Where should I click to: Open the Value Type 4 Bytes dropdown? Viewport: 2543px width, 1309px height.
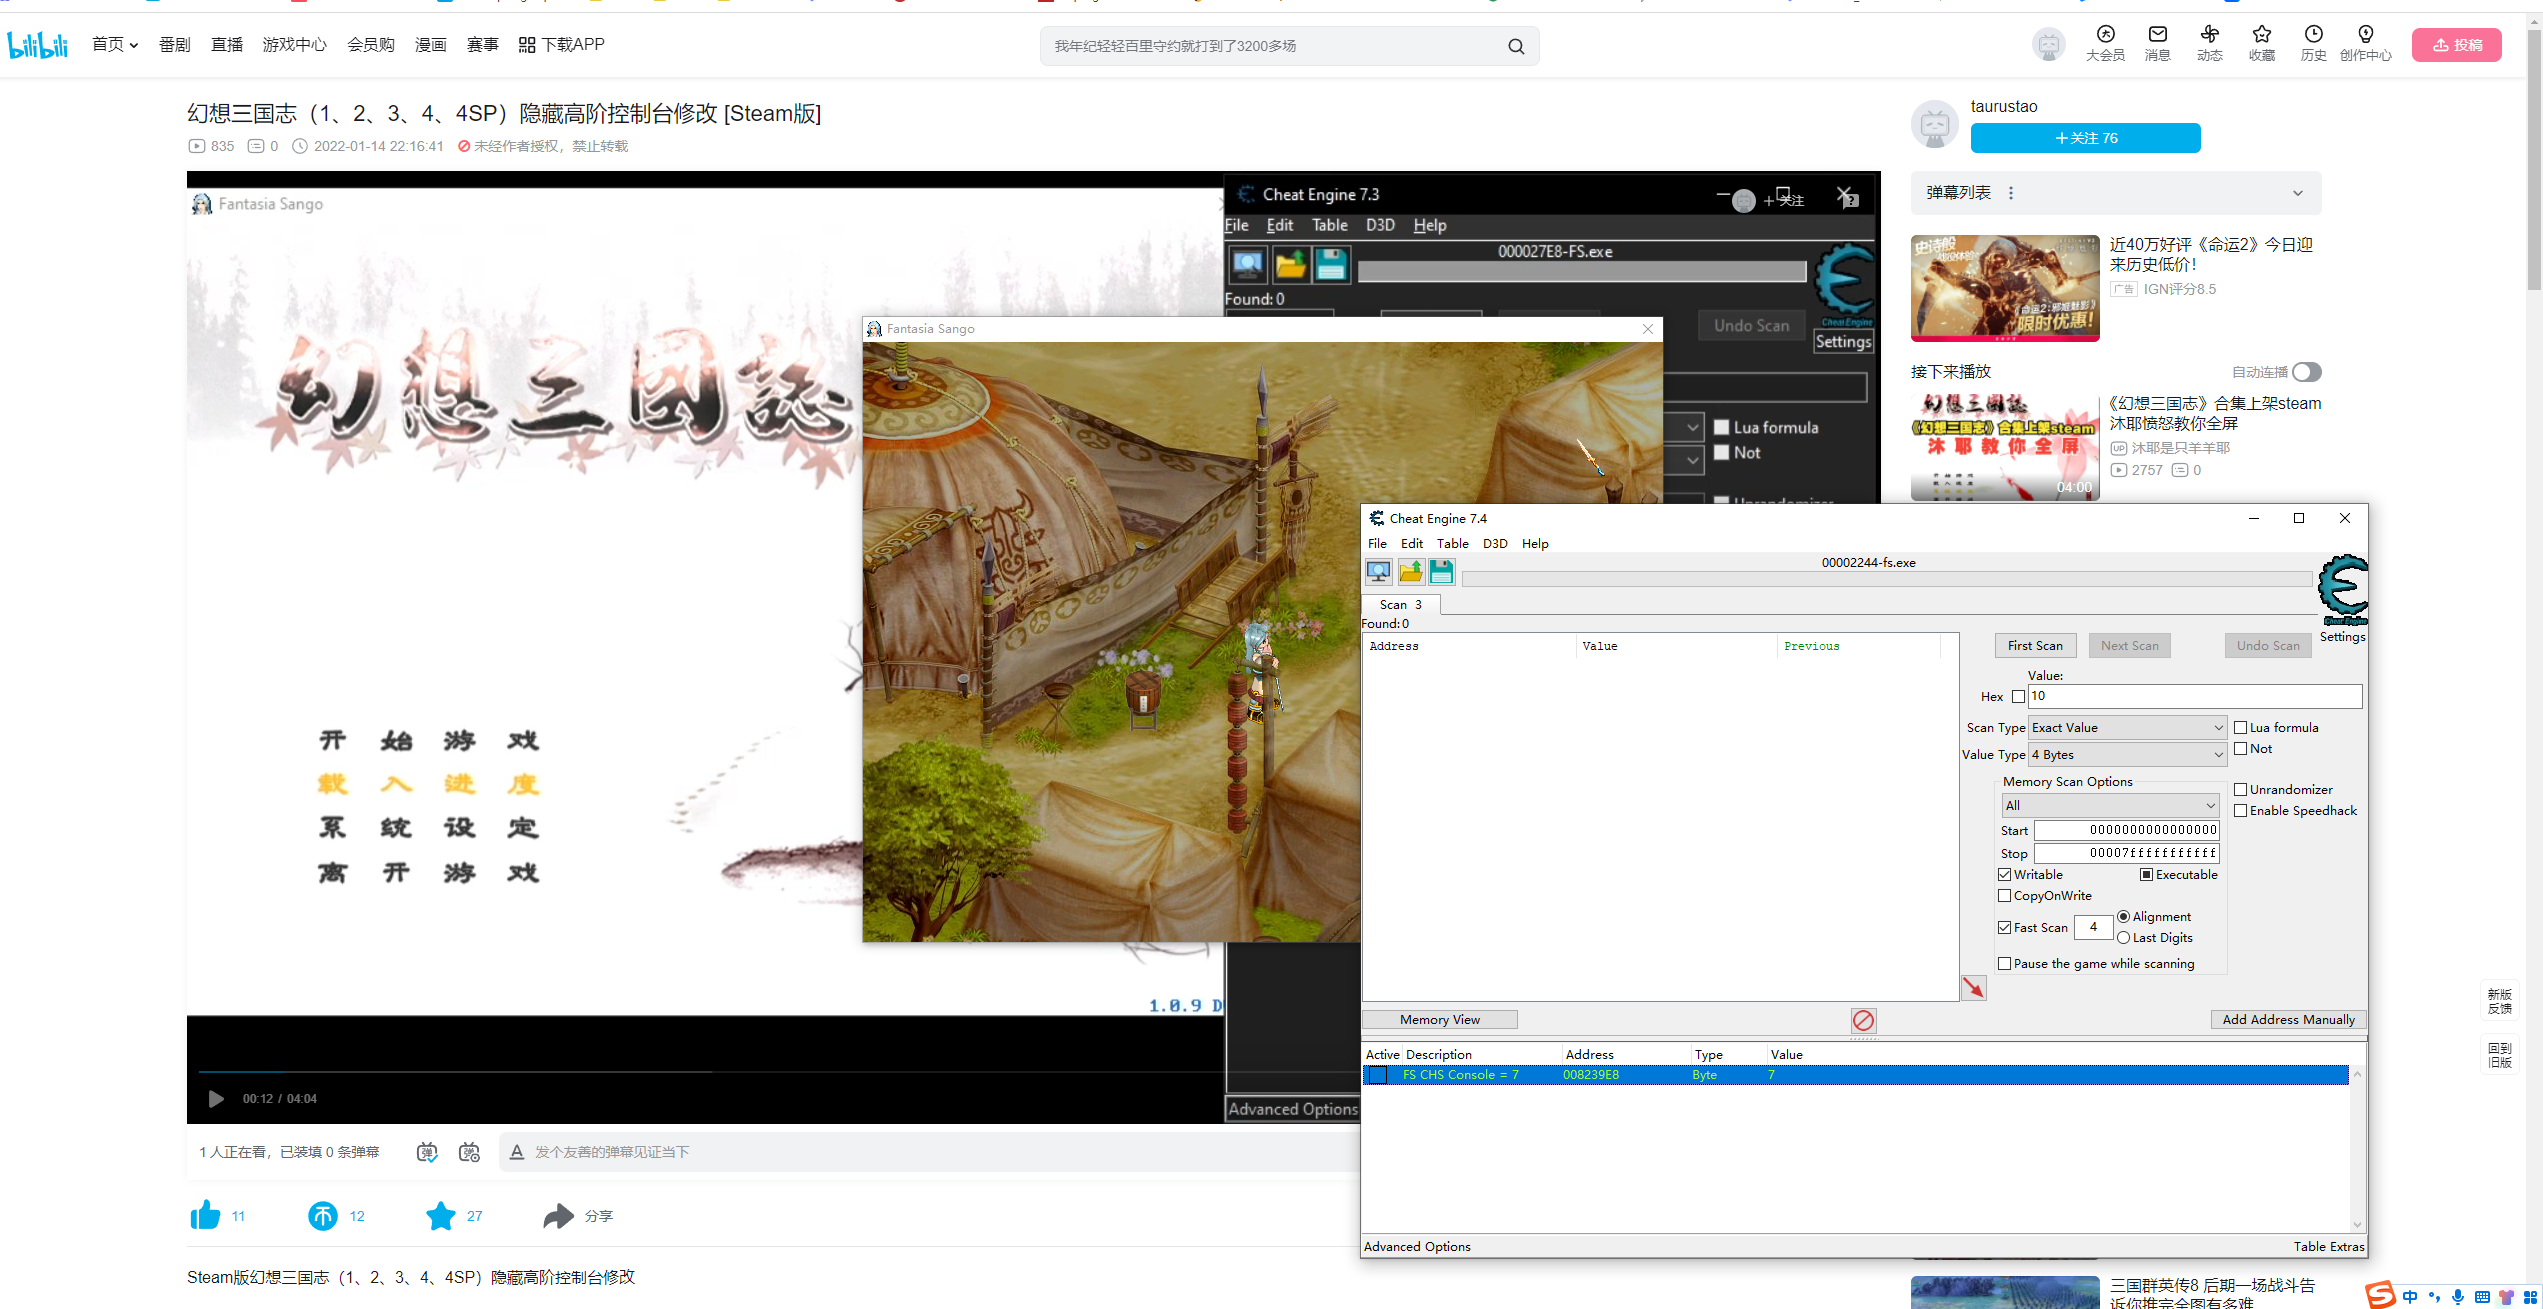[2126, 755]
